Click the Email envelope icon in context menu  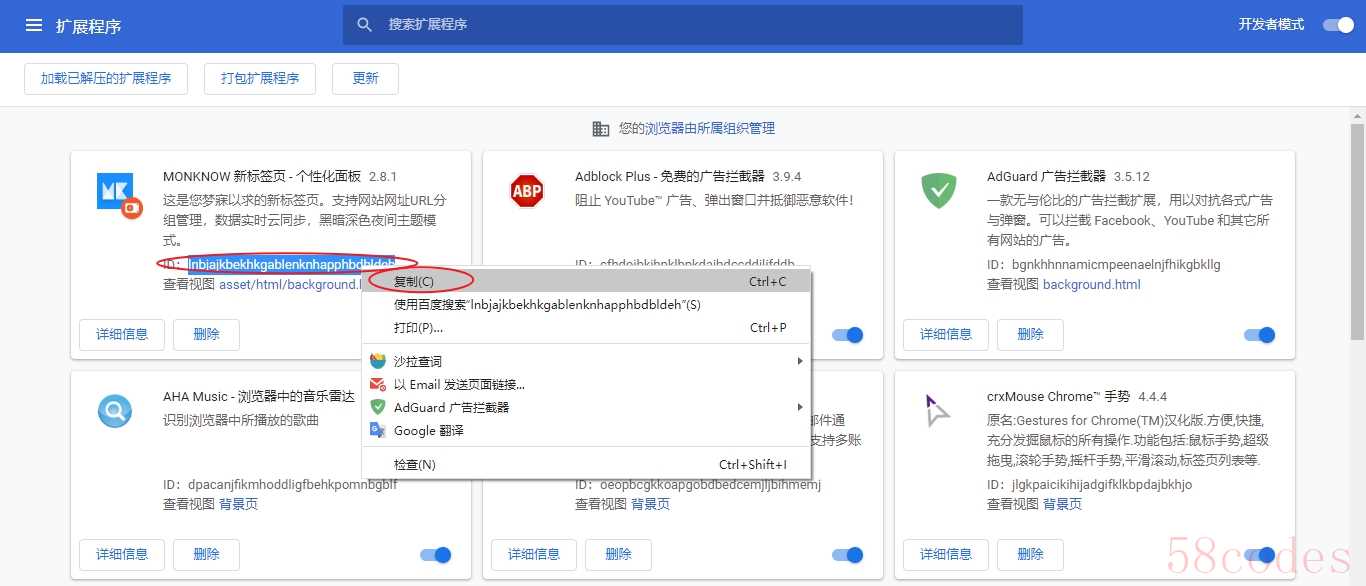point(378,384)
